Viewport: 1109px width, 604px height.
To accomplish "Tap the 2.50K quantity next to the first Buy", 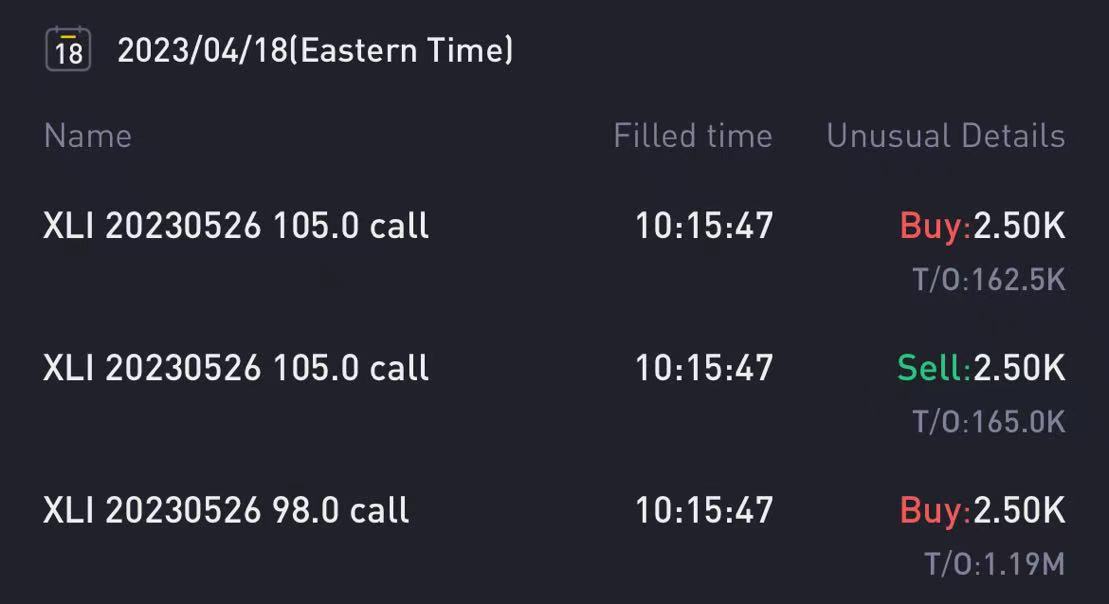I will (x=1019, y=226).
